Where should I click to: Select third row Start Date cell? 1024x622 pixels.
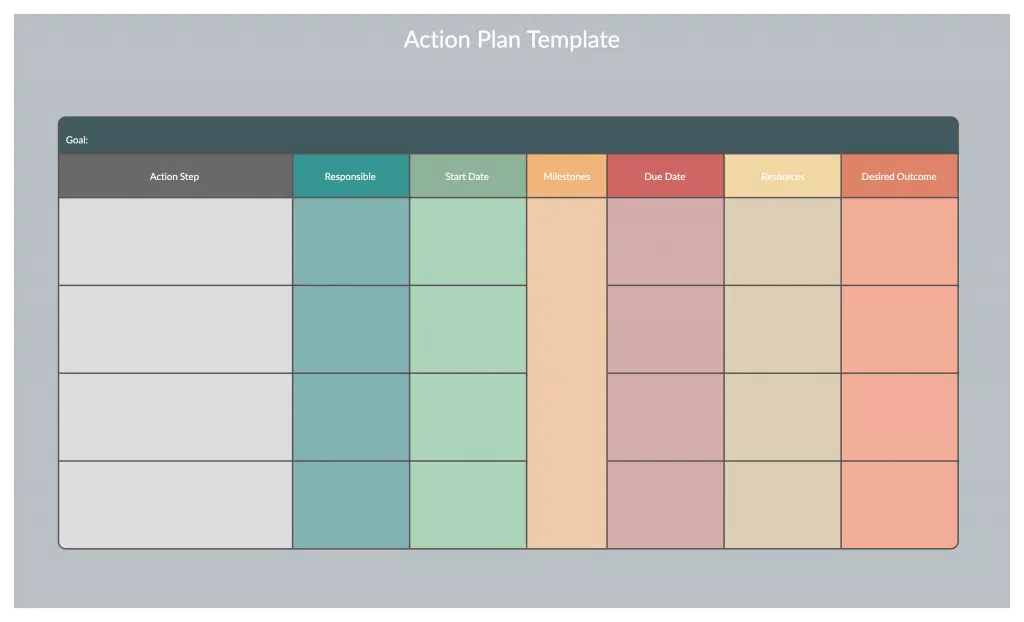(x=468, y=417)
